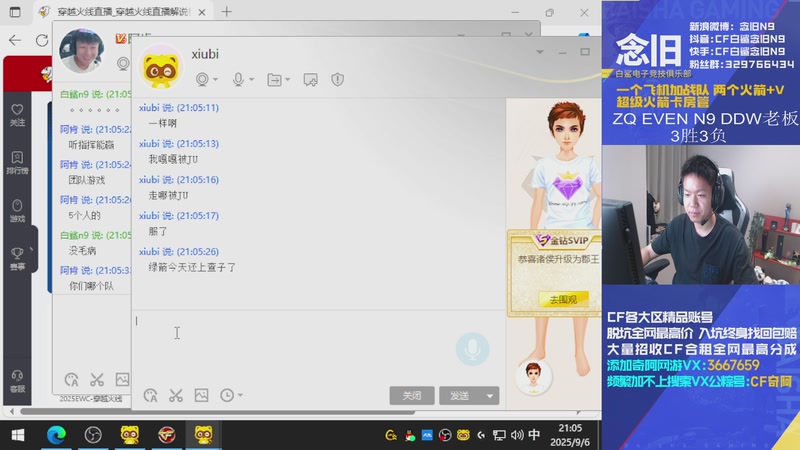
Task: Start a voice call with the microphone icon
Action: click(238, 80)
